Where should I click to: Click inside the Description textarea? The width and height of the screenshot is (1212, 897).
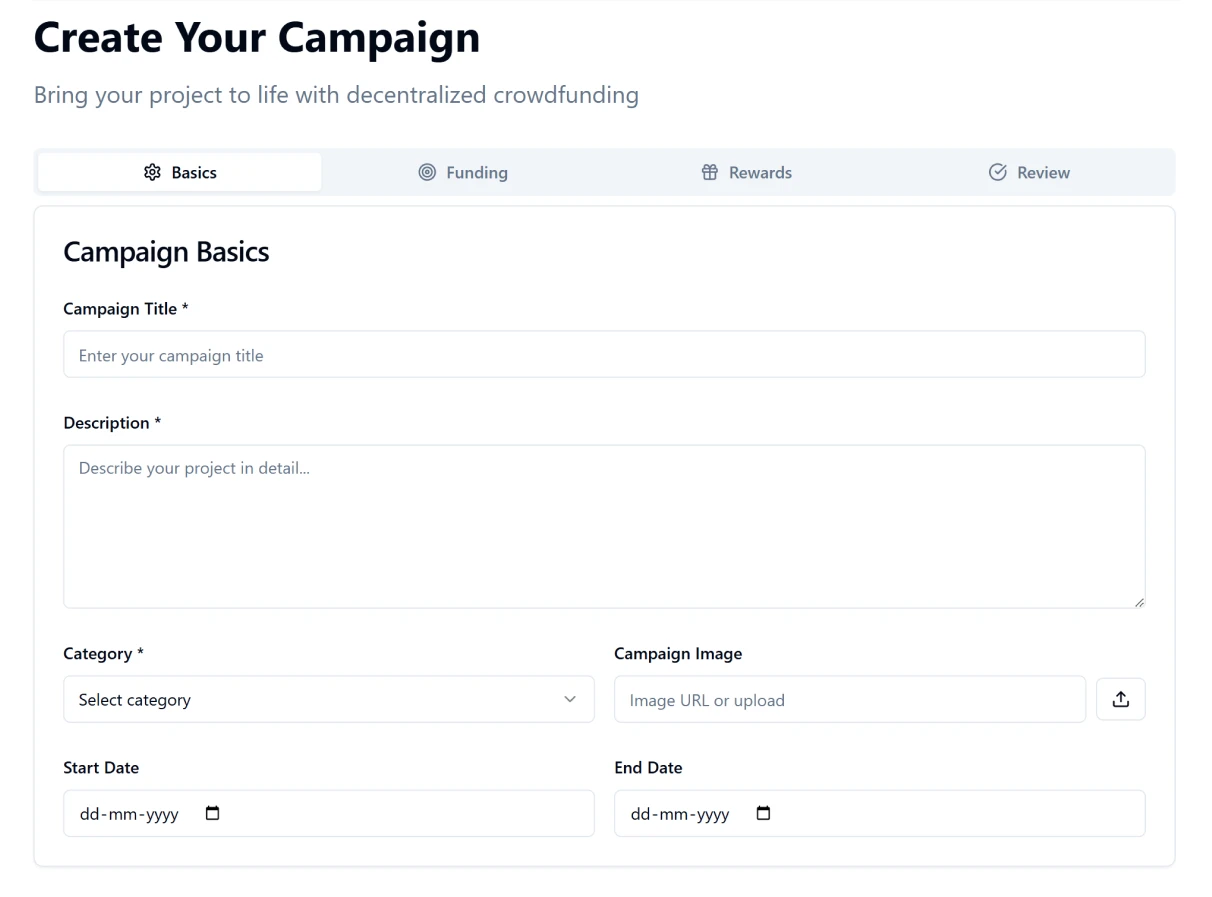tap(604, 525)
